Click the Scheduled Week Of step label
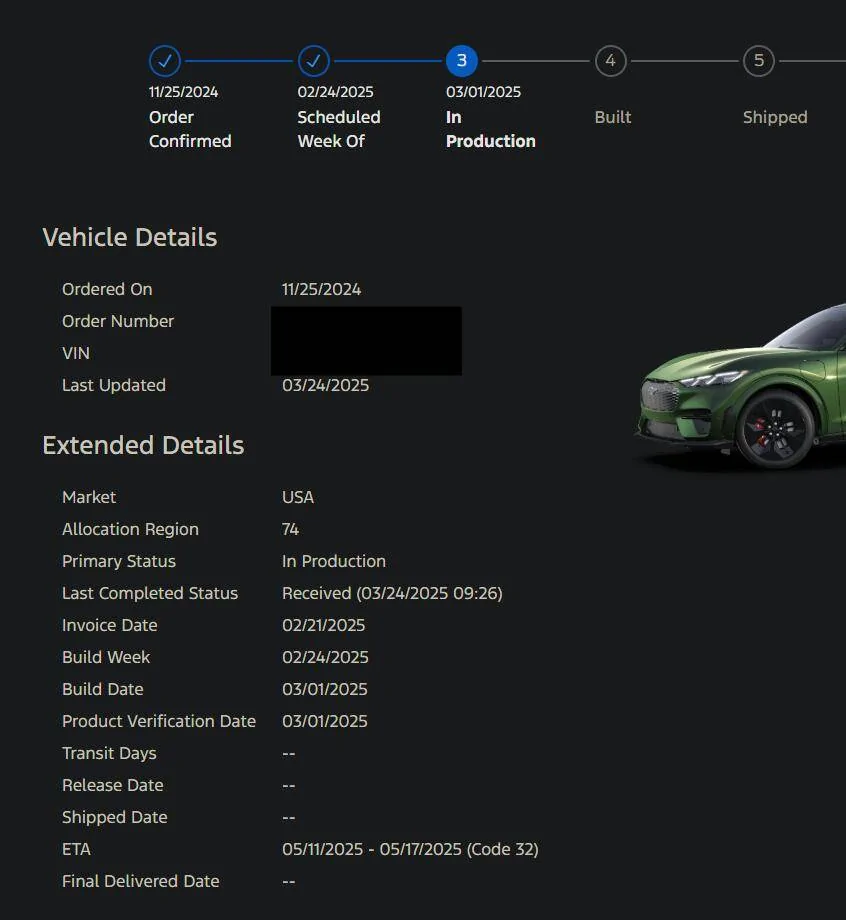The width and height of the screenshot is (846, 920). click(339, 129)
